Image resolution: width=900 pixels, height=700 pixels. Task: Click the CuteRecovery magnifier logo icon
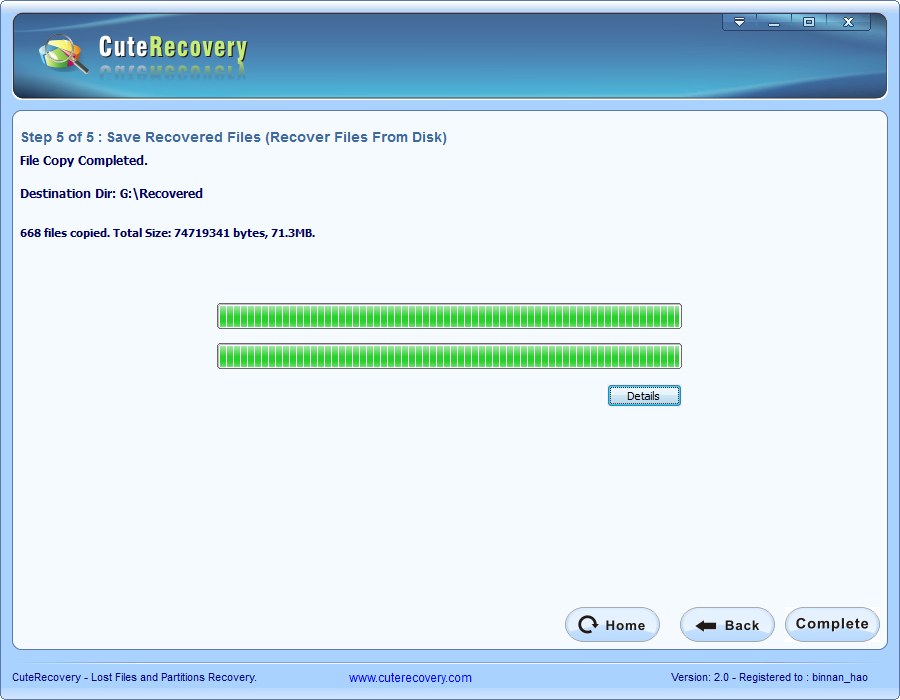click(x=62, y=53)
